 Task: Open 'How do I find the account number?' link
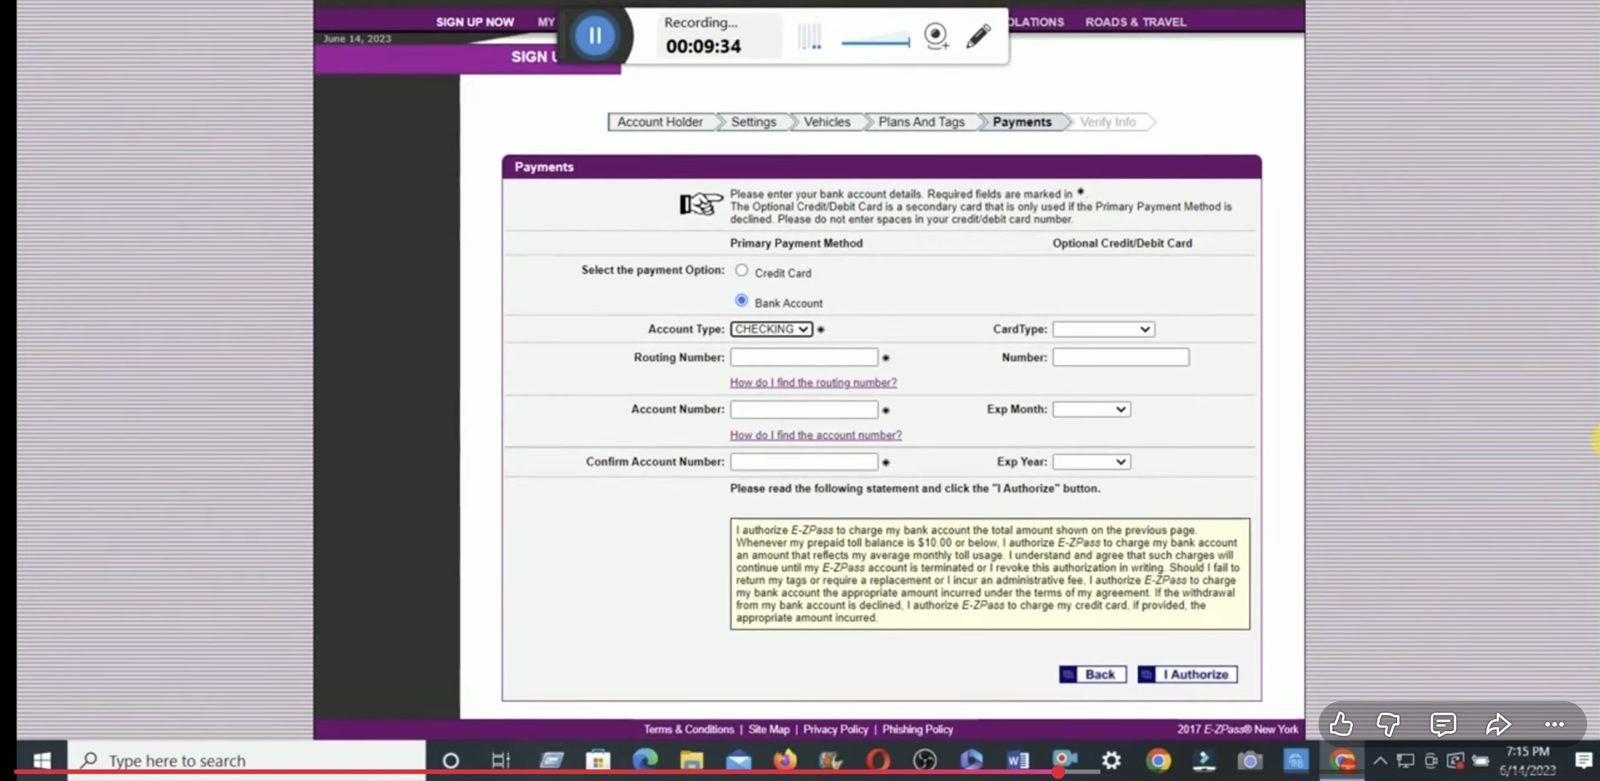click(x=816, y=435)
